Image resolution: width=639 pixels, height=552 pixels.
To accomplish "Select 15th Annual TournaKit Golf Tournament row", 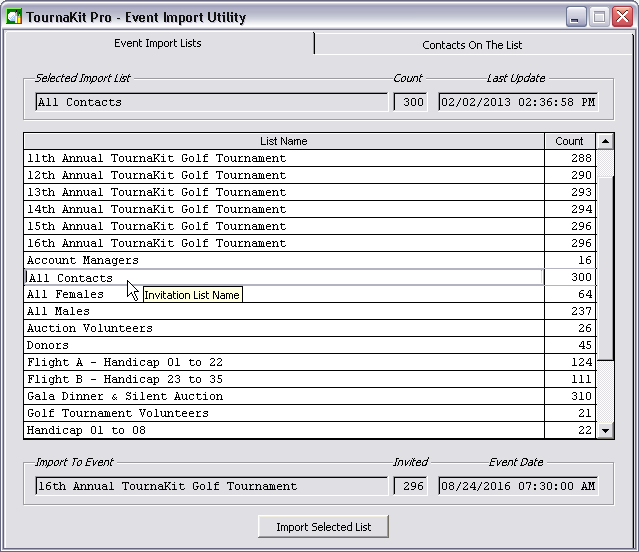I will point(284,226).
